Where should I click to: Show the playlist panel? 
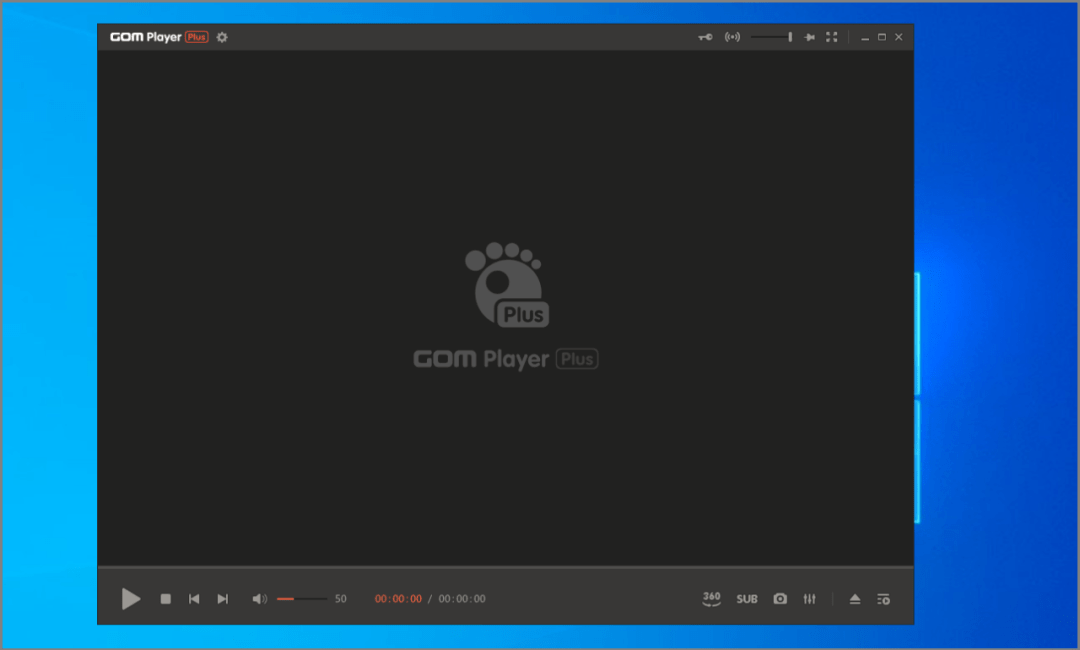pos(883,599)
